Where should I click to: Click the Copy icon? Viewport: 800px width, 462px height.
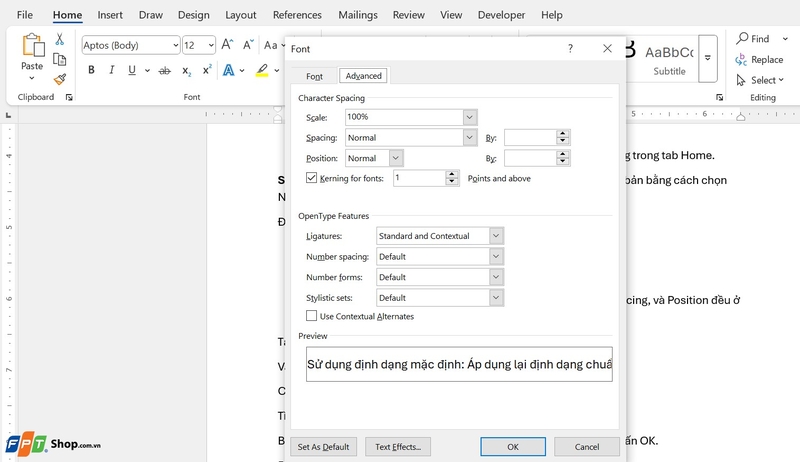point(60,60)
